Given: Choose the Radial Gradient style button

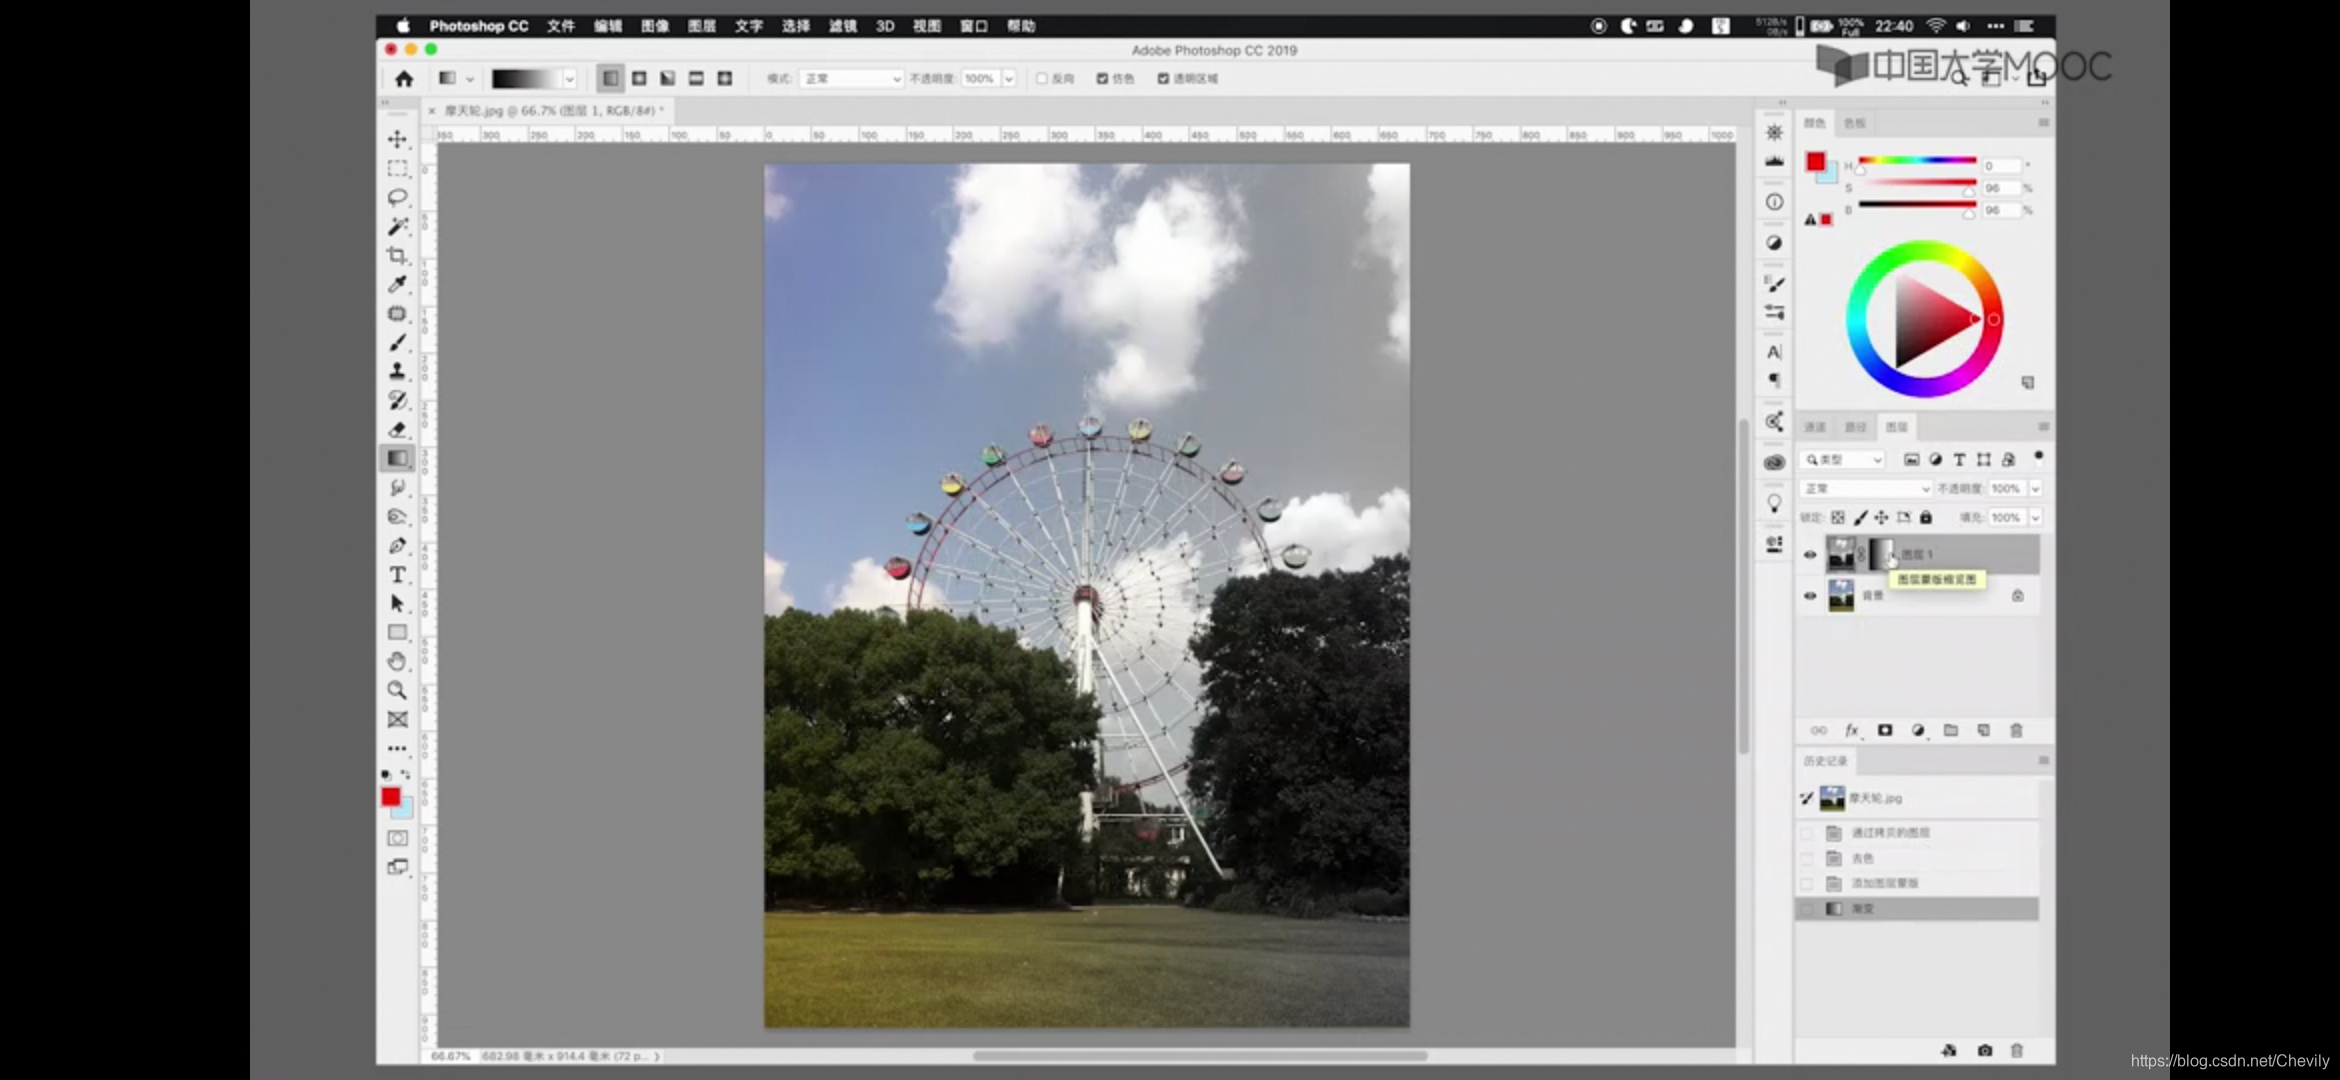Looking at the screenshot, I should pyautogui.click(x=639, y=78).
